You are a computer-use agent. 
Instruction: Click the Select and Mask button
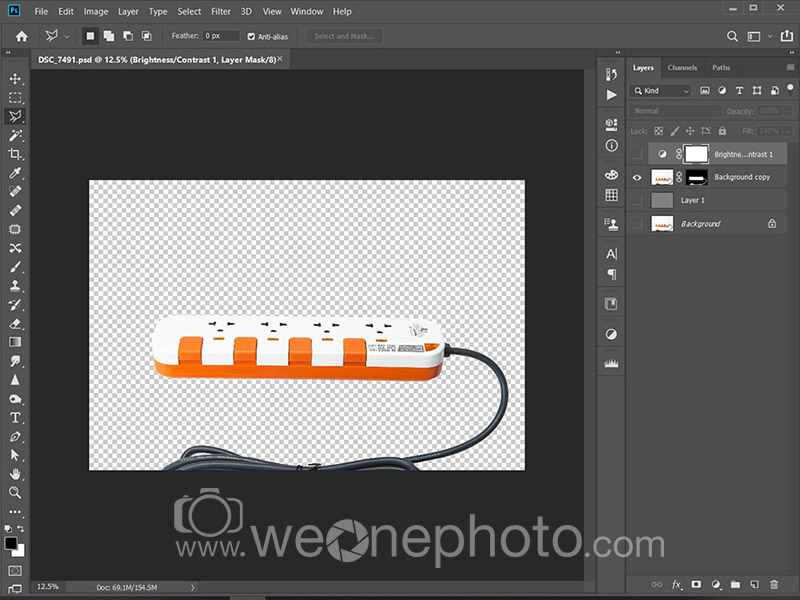343,36
